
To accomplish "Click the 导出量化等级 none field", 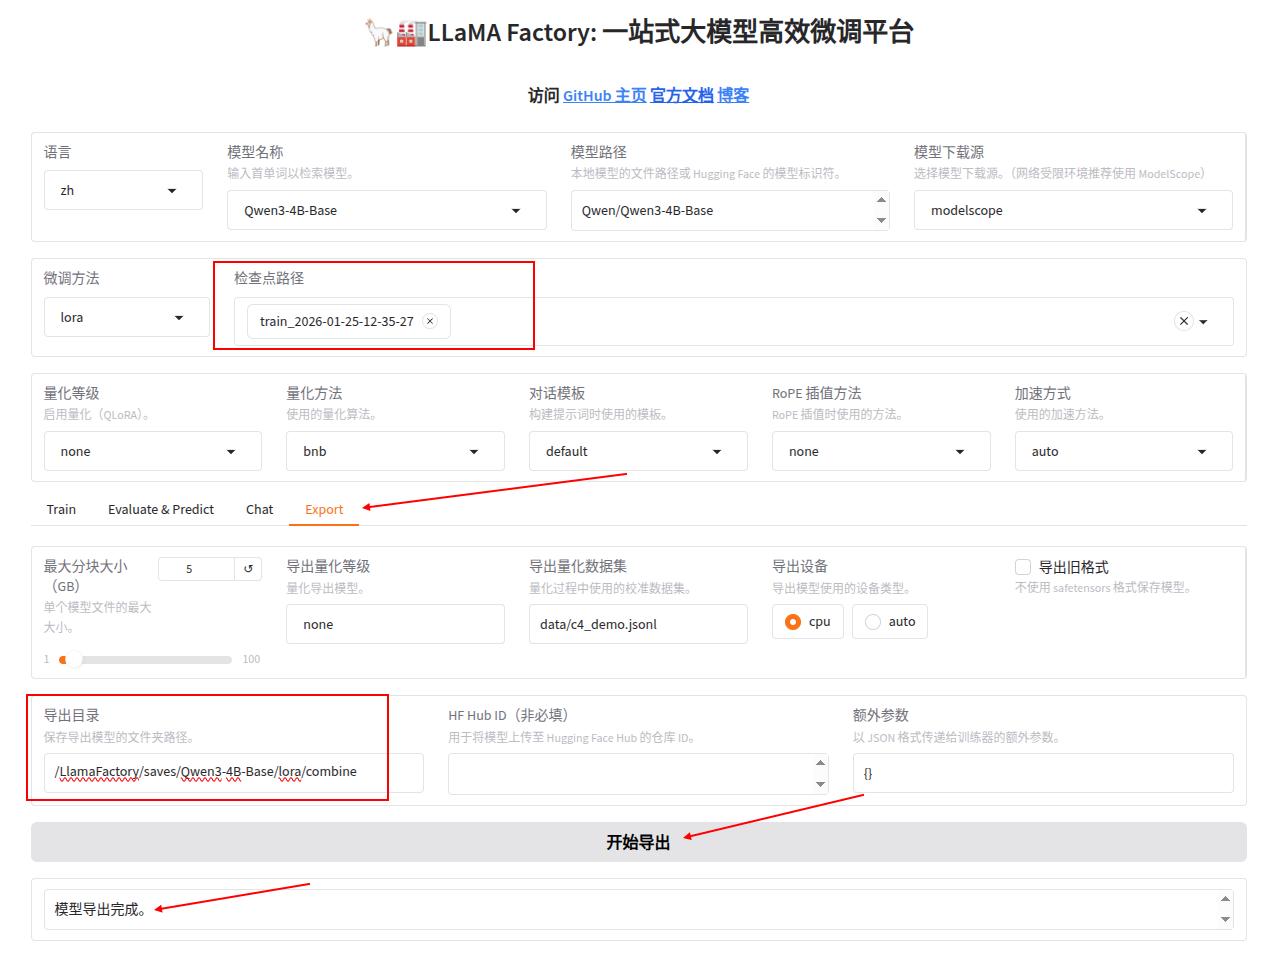I will point(395,624).
